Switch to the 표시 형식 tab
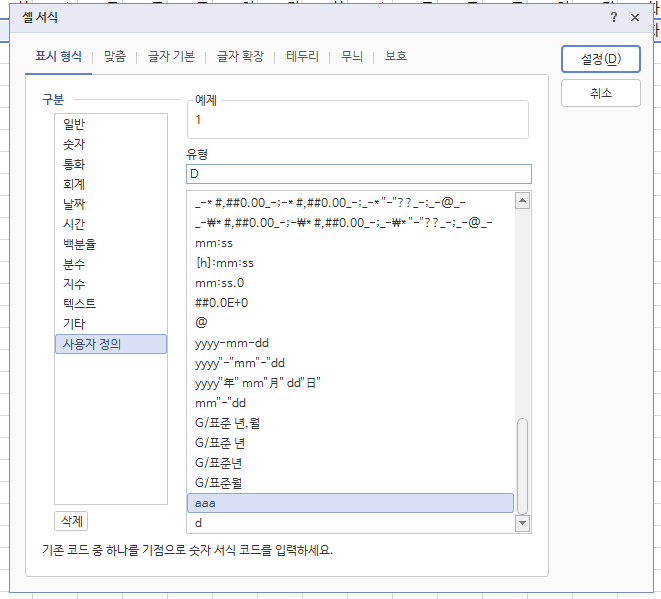This screenshot has height=599, width=661. click(59, 56)
